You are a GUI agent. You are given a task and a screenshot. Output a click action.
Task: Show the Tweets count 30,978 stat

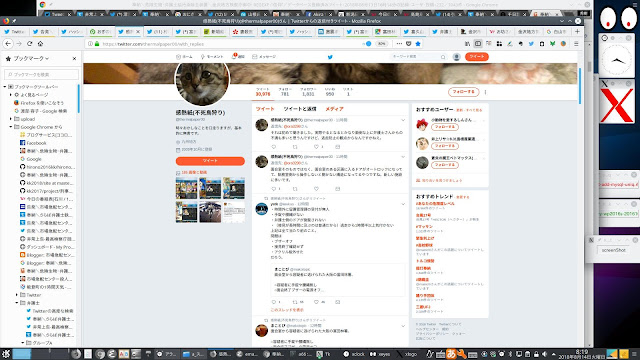click(263, 92)
